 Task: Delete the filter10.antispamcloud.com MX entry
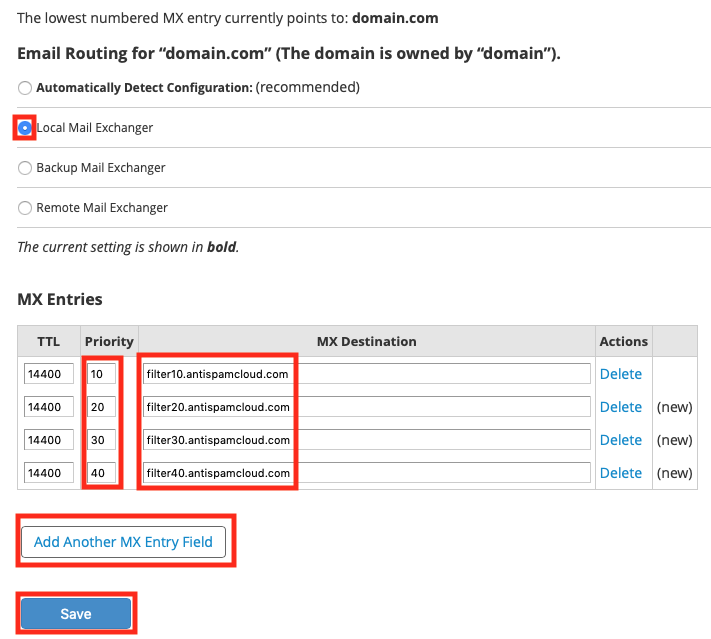[x=620, y=374]
